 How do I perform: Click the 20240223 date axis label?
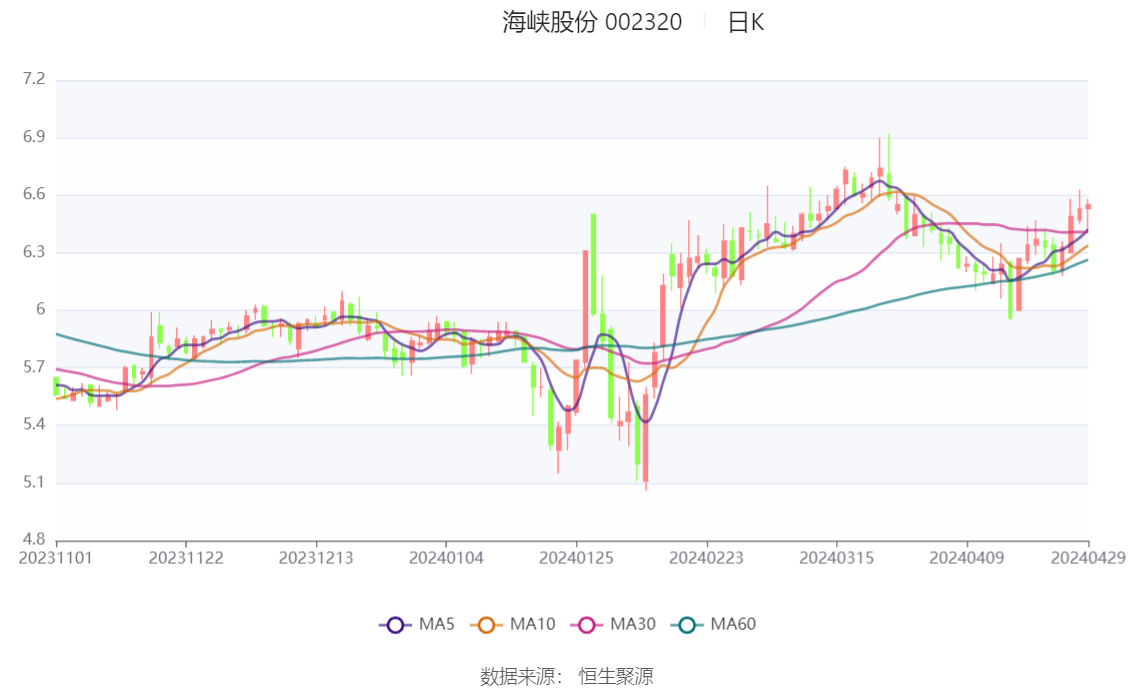click(706, 558)
